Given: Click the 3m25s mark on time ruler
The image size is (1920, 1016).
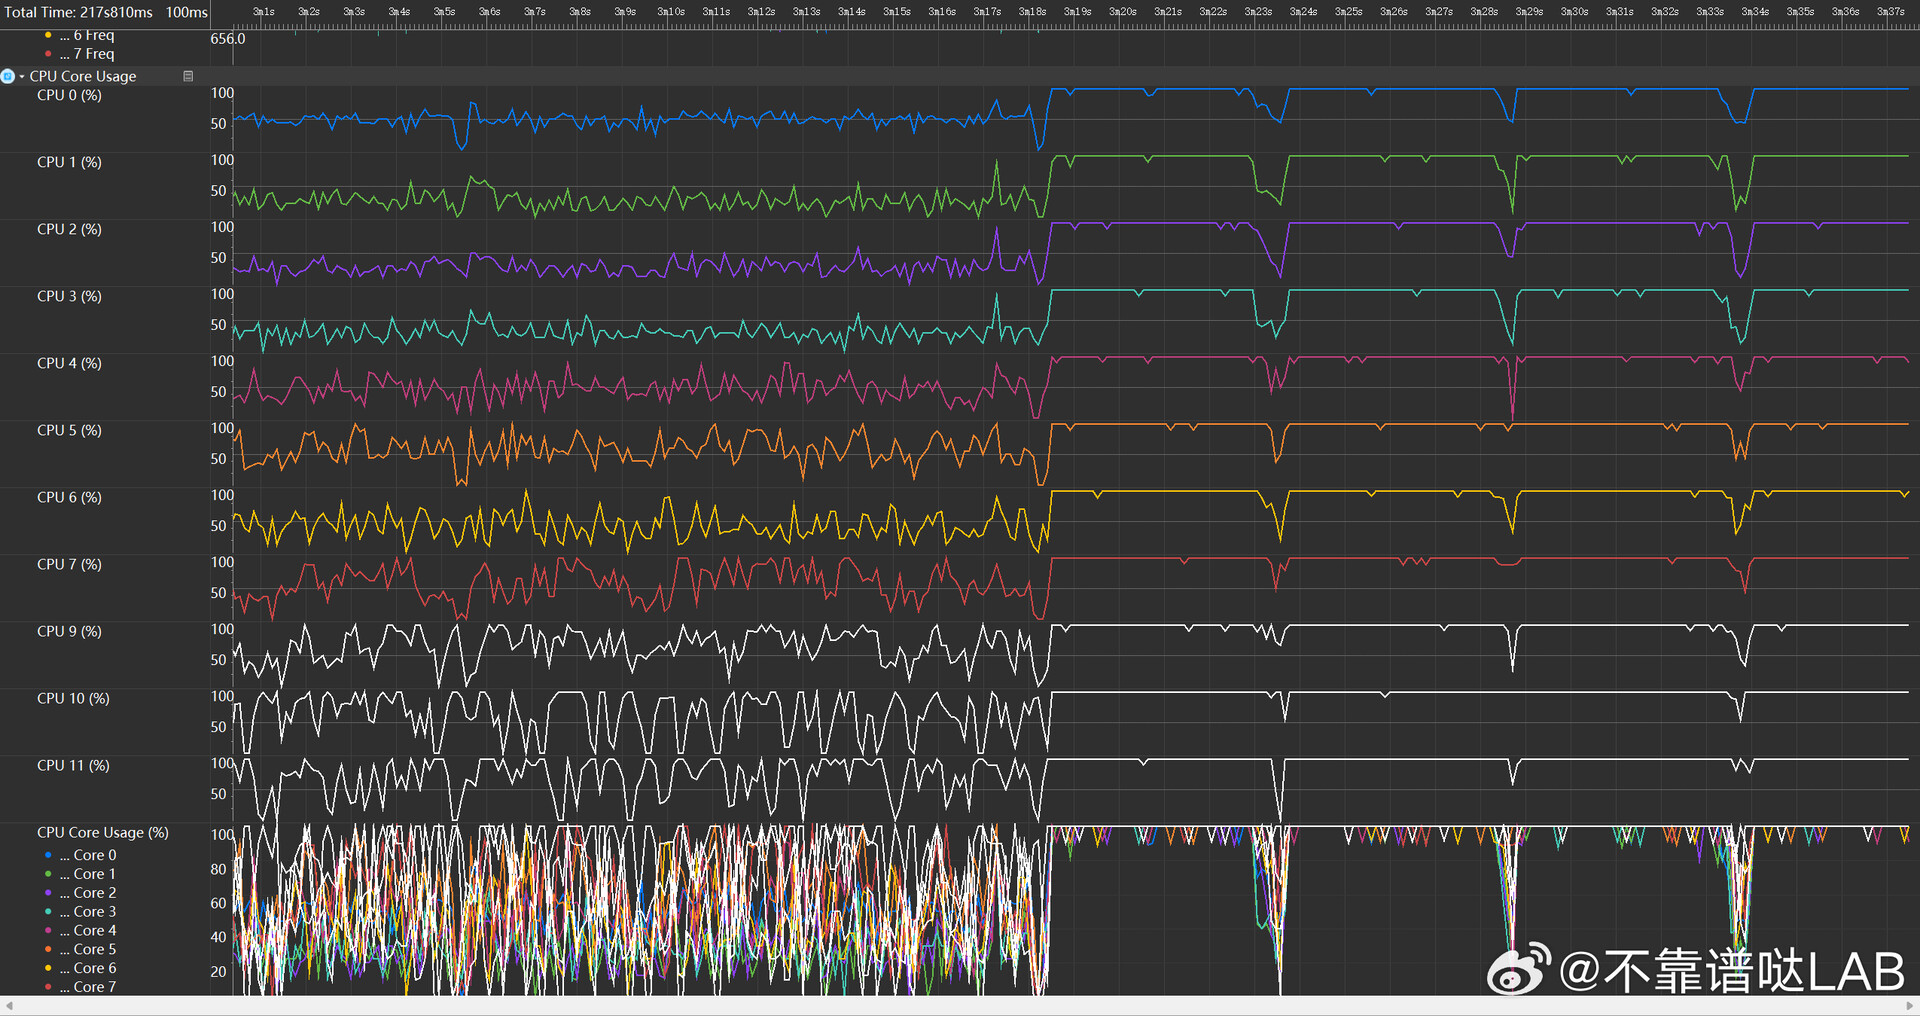Looking at the screenshot, I should point(1348,12).
